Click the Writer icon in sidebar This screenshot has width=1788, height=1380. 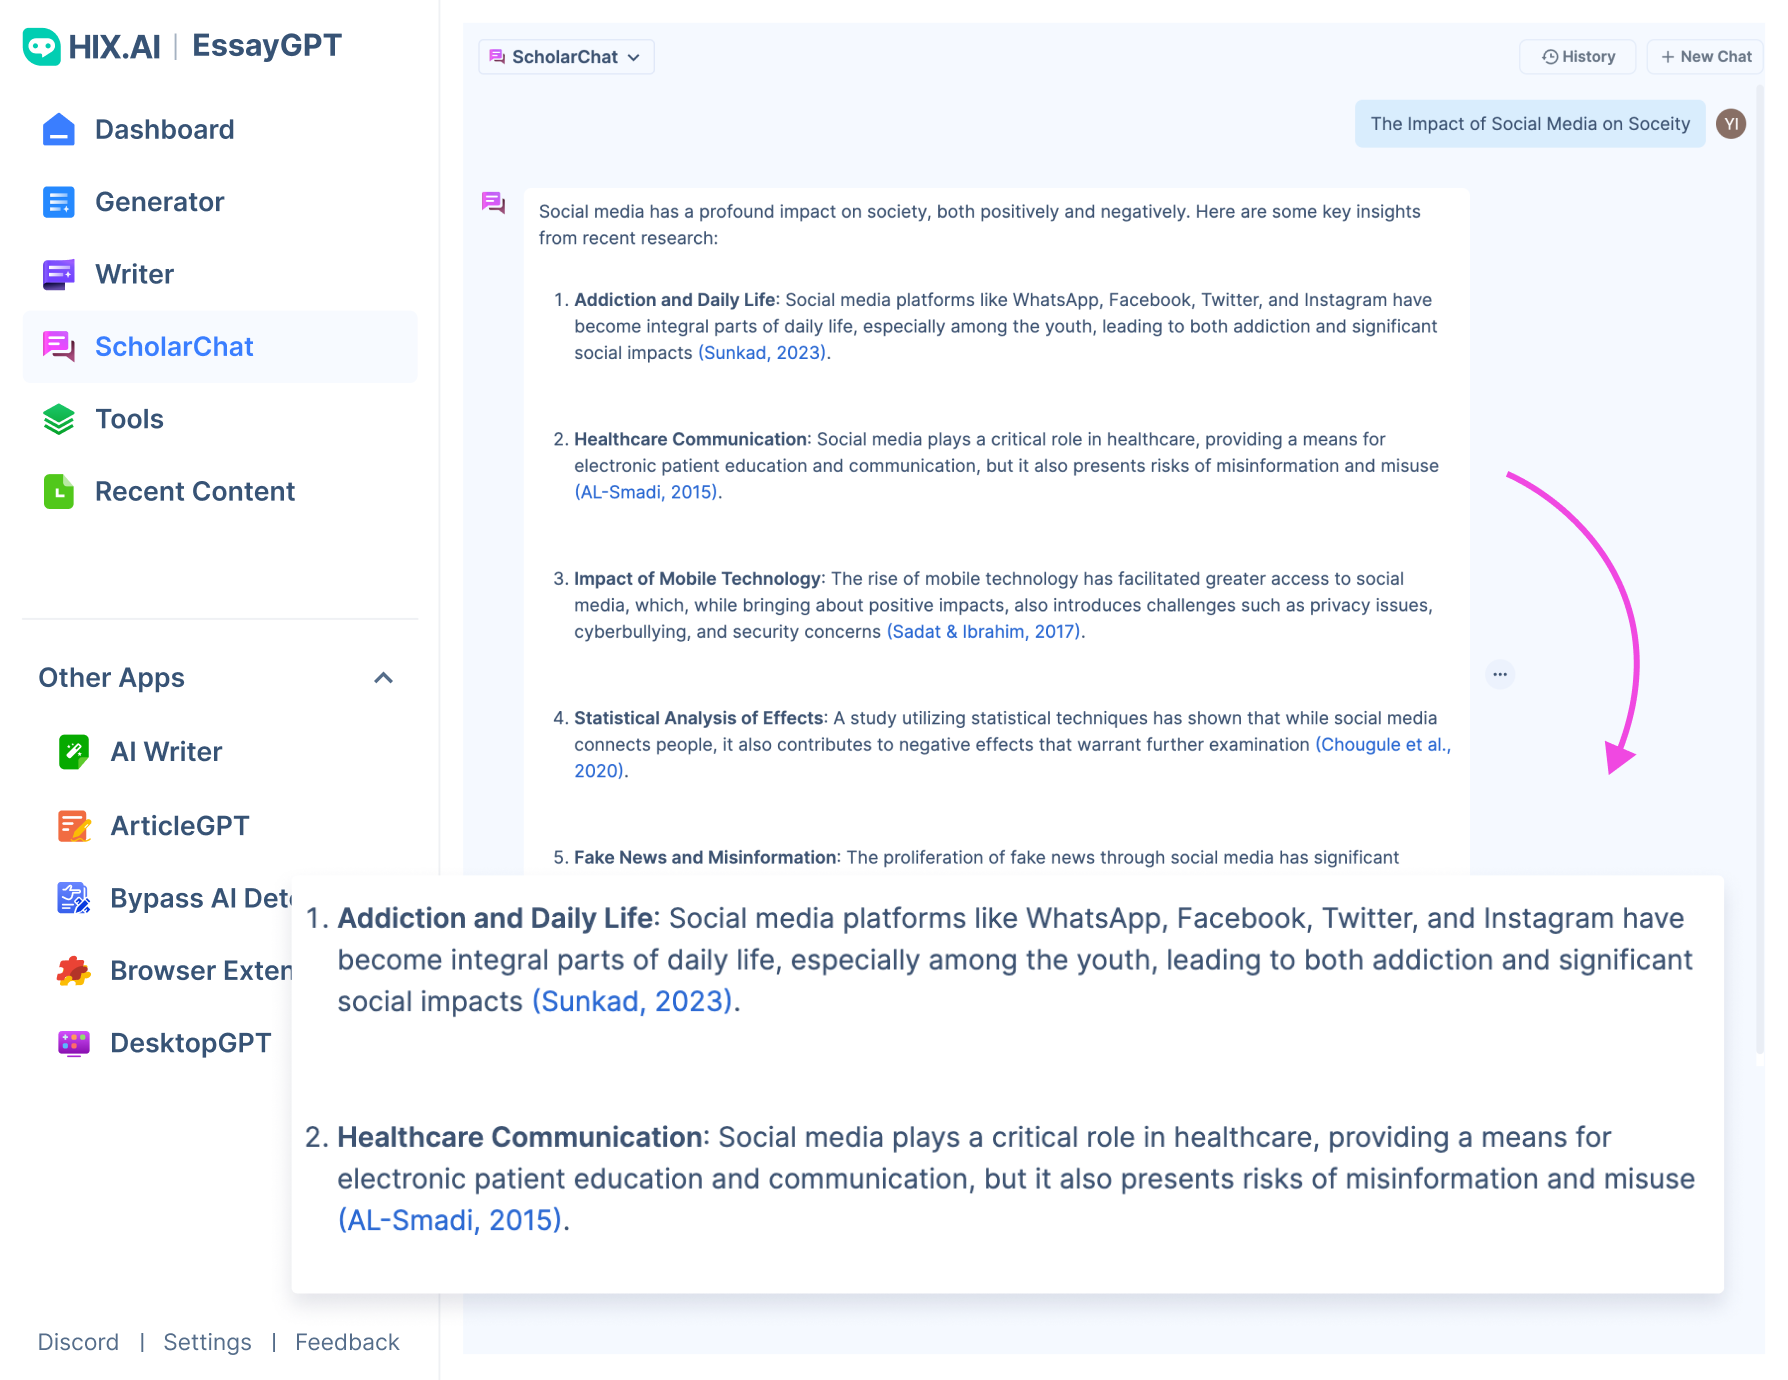pos(59,274)
